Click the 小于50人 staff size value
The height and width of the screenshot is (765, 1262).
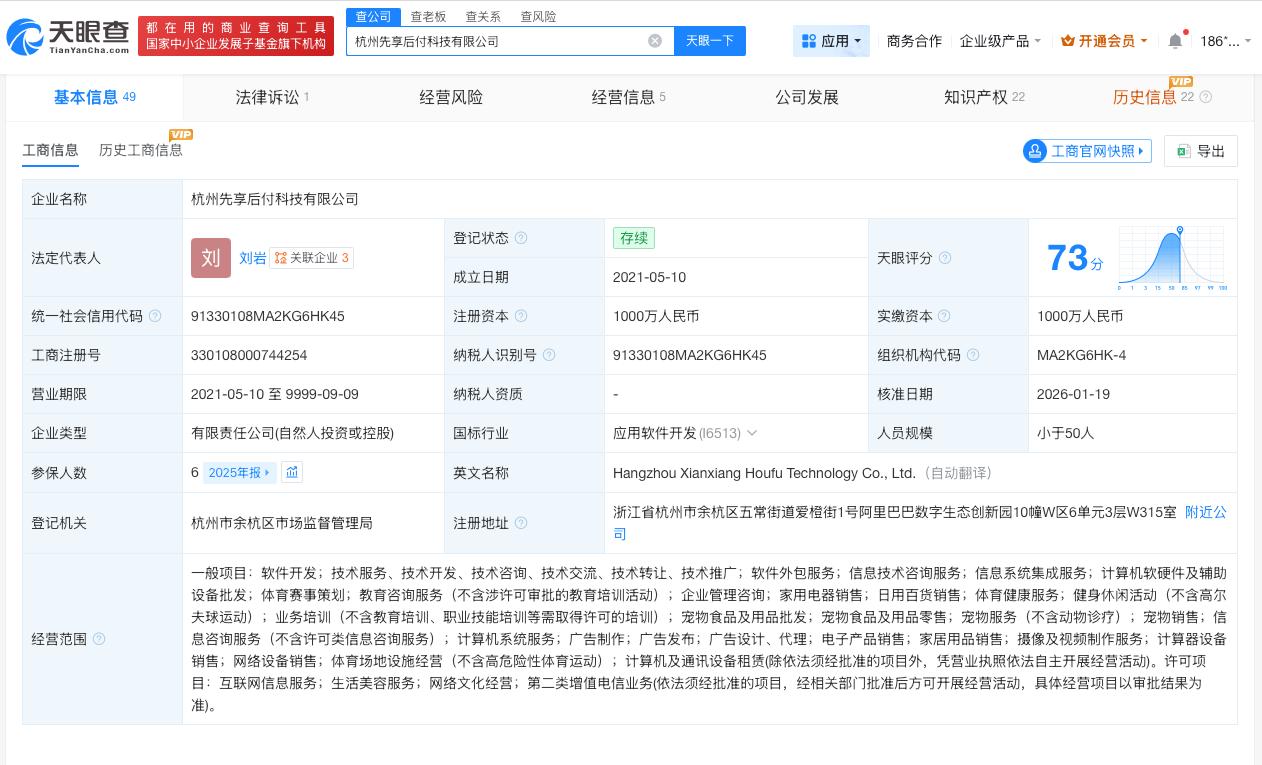click(x=1066, y=433)
